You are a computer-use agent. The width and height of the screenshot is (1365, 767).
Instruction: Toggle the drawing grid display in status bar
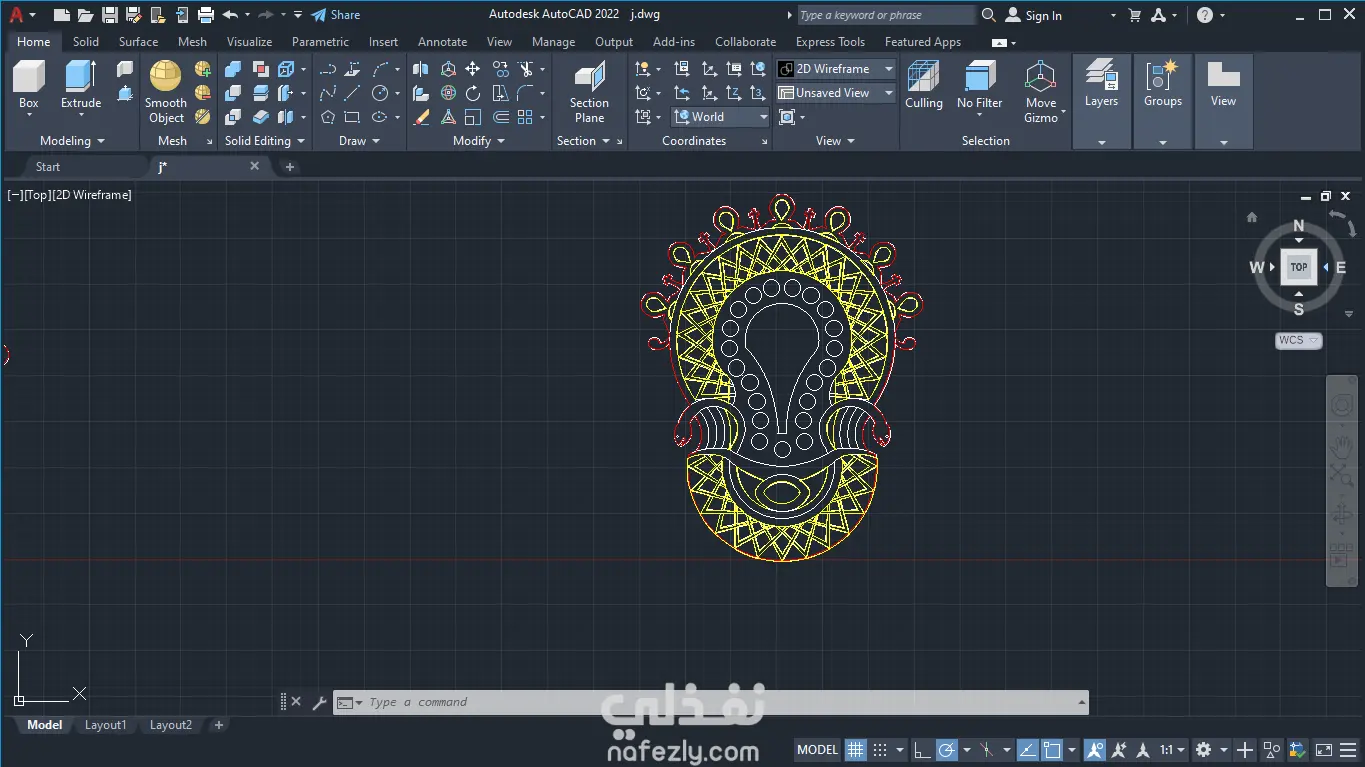(855, 750)
